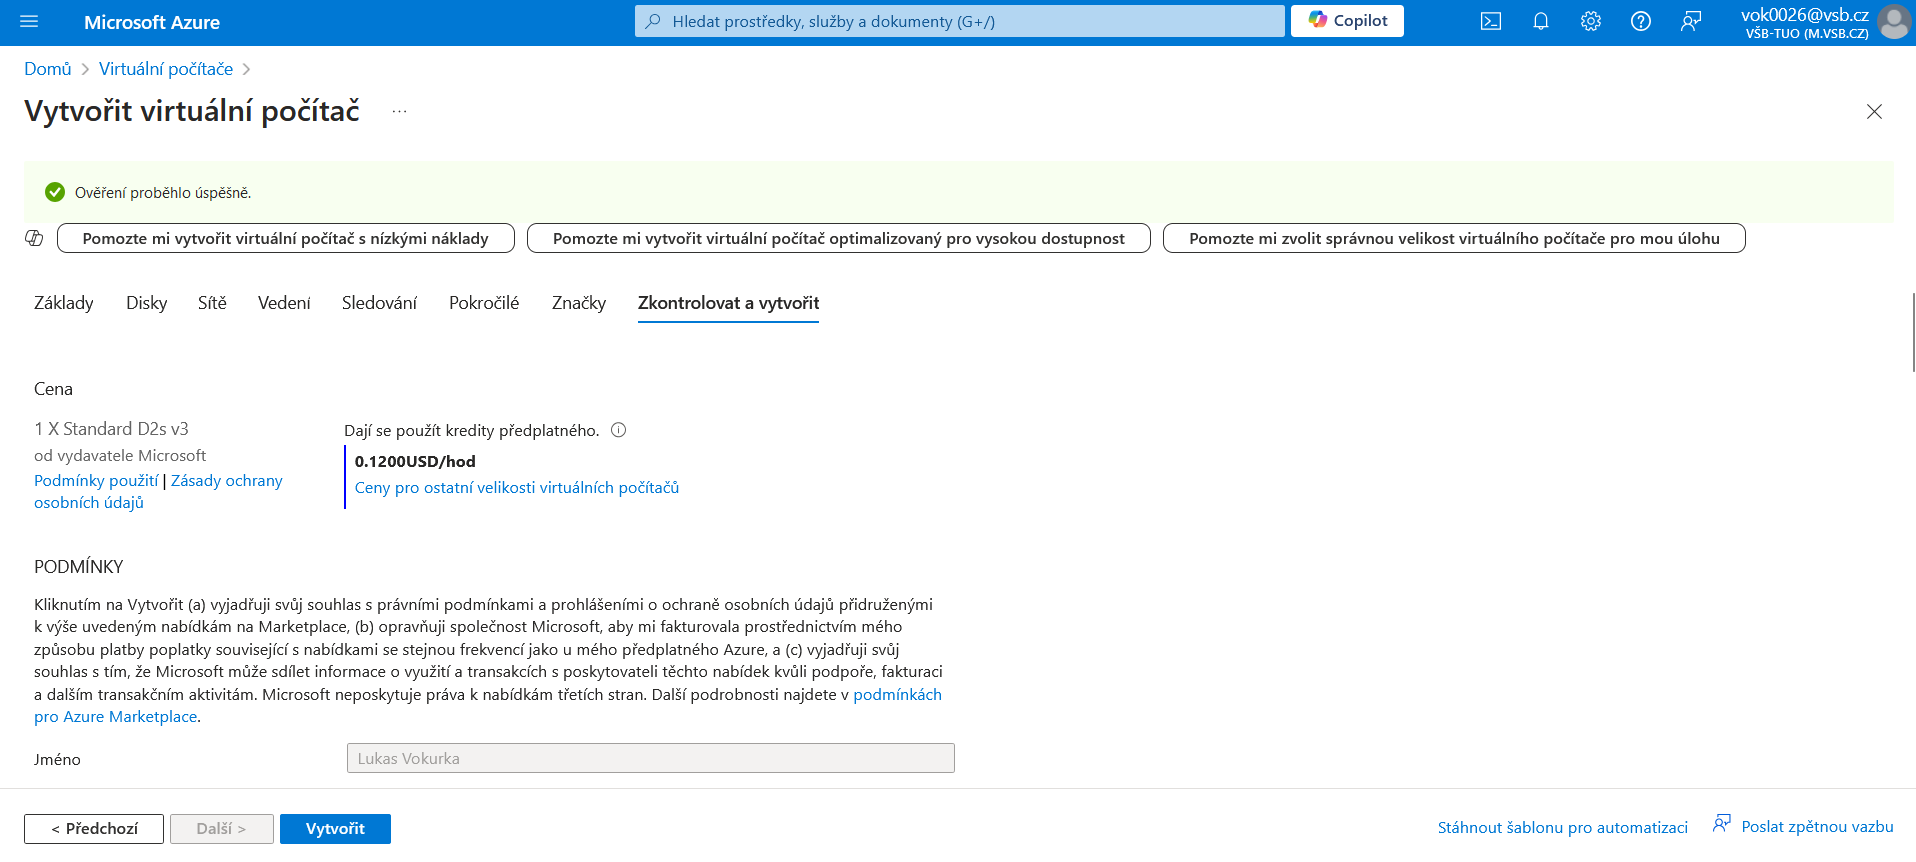Switch to the Sledování tab
Screen dimensions: 1916x862
tap(379, 303)
